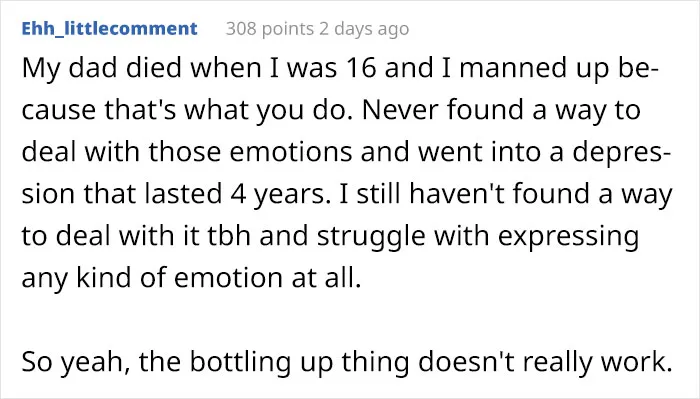Click 'any kind of emotion at all.' line

(x=191, y=278)
